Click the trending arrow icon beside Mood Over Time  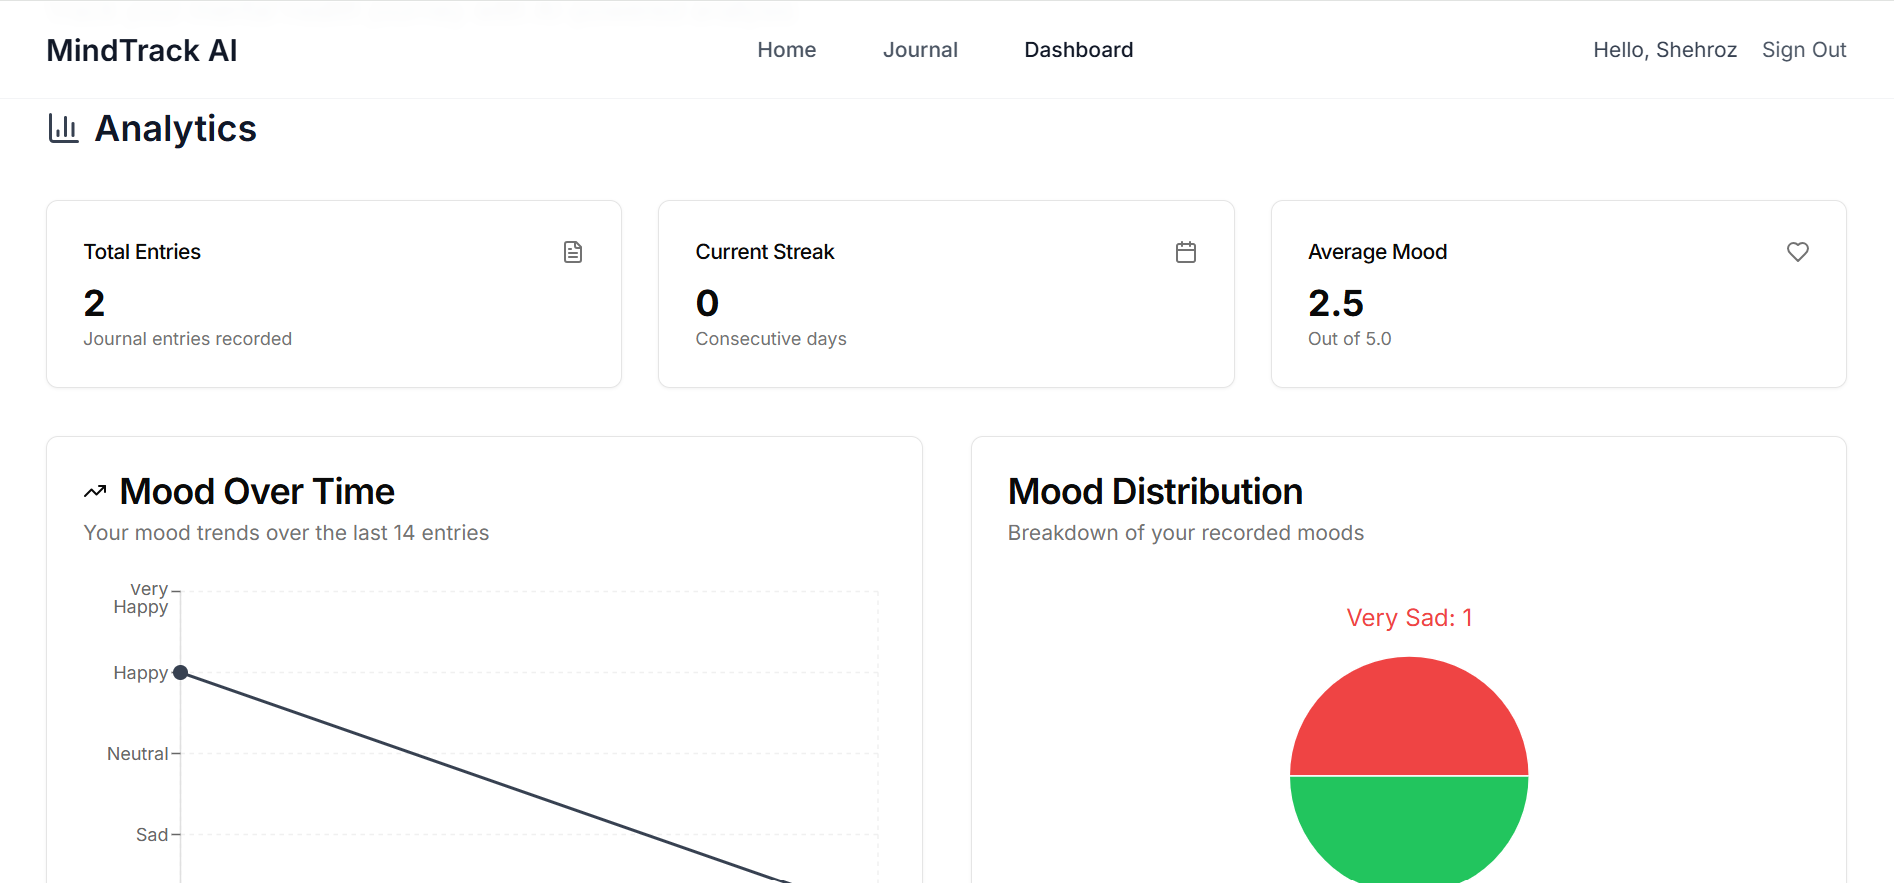[95, 491]
